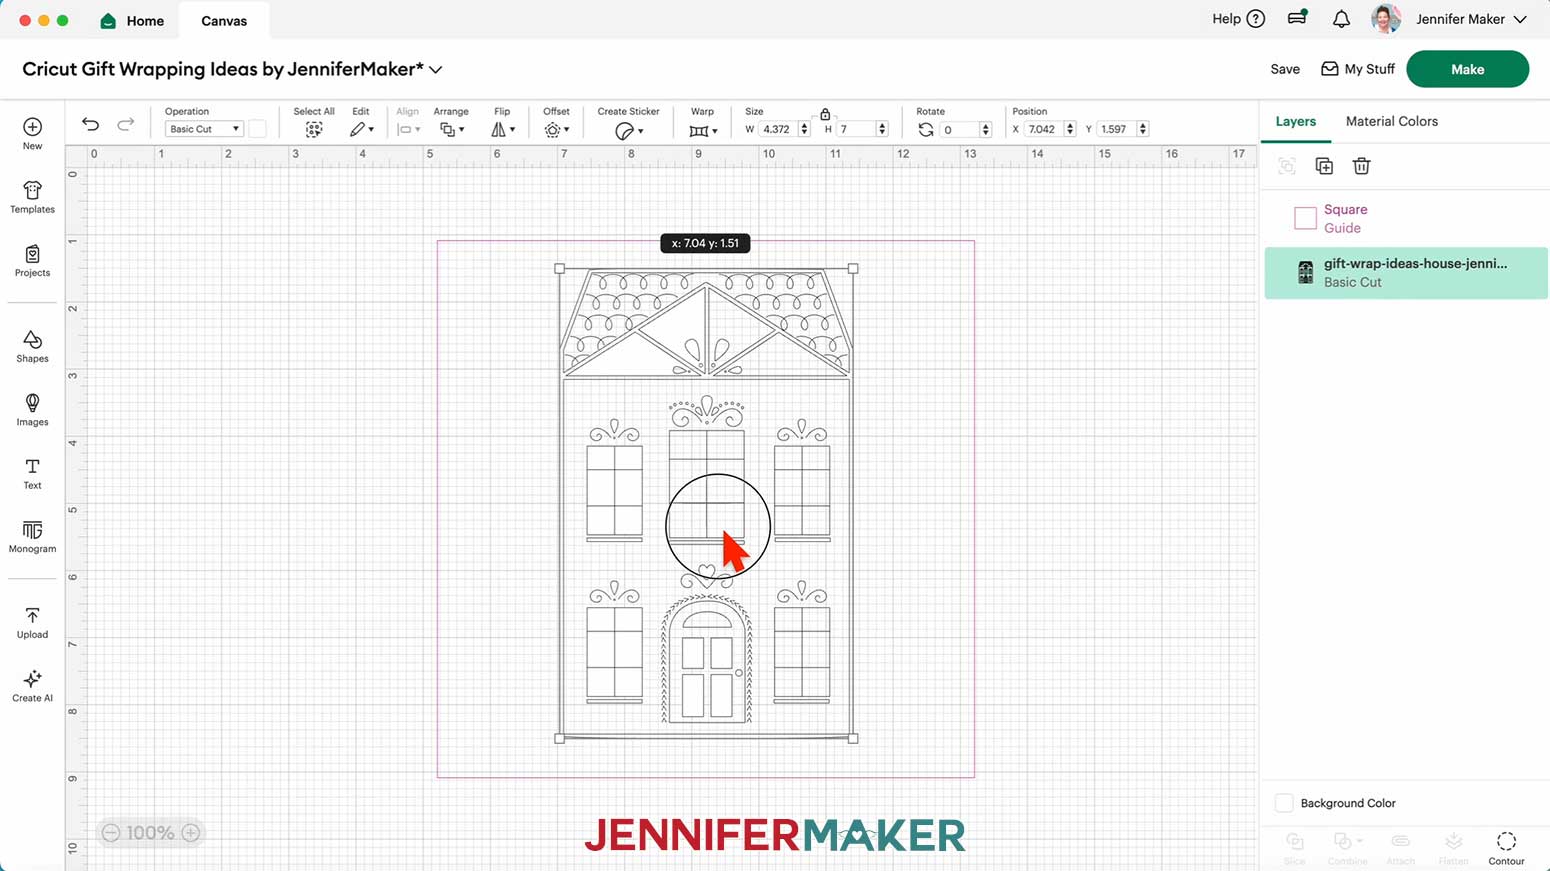Expand the Edit dropdown

coord(362,130)
